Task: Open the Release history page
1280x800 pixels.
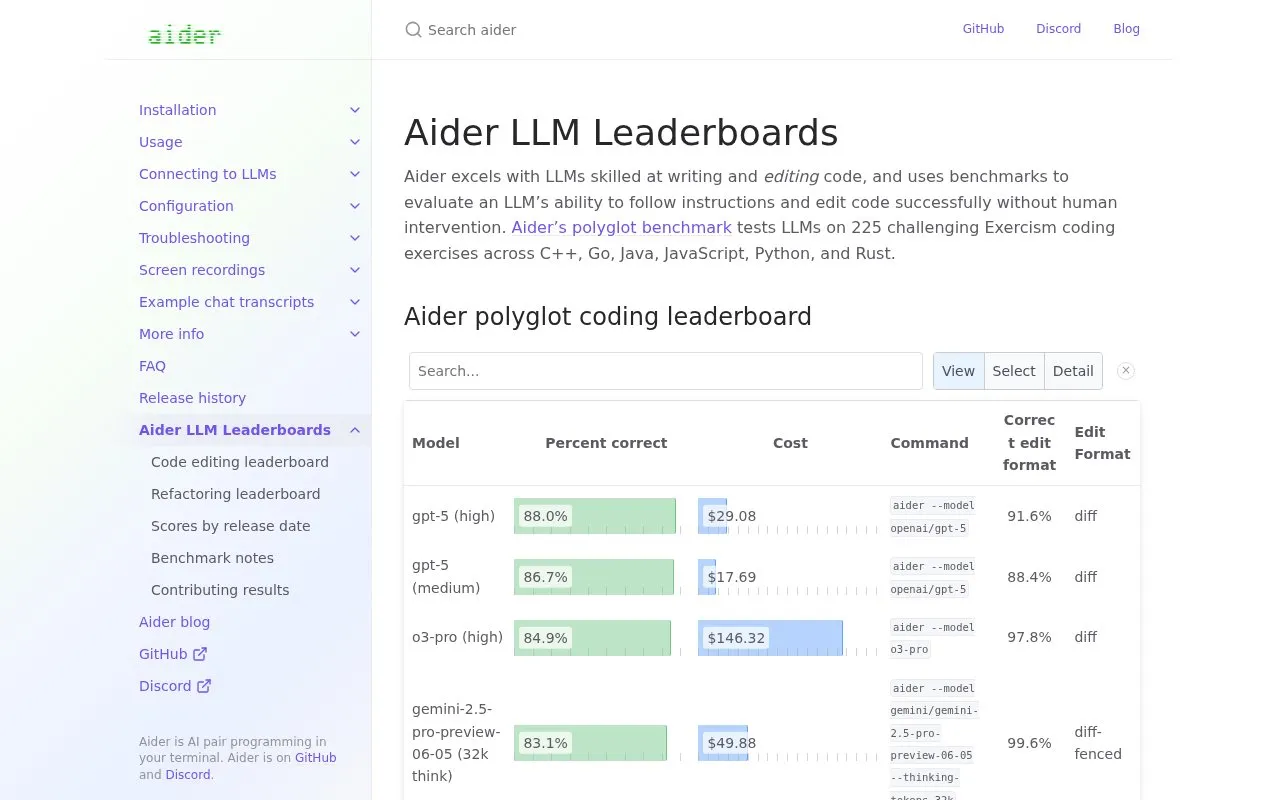Action: point(193,398)
